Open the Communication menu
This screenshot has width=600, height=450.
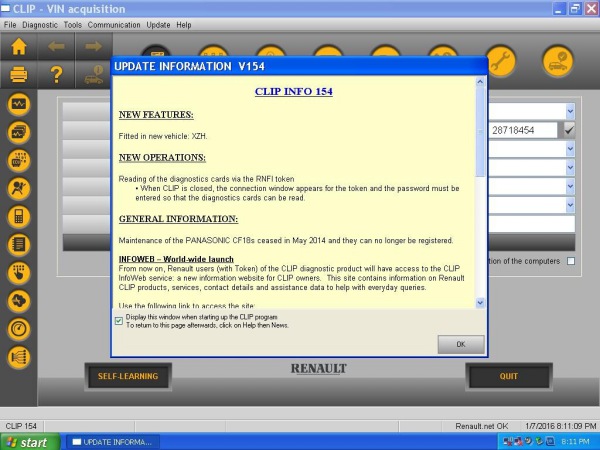114,25
